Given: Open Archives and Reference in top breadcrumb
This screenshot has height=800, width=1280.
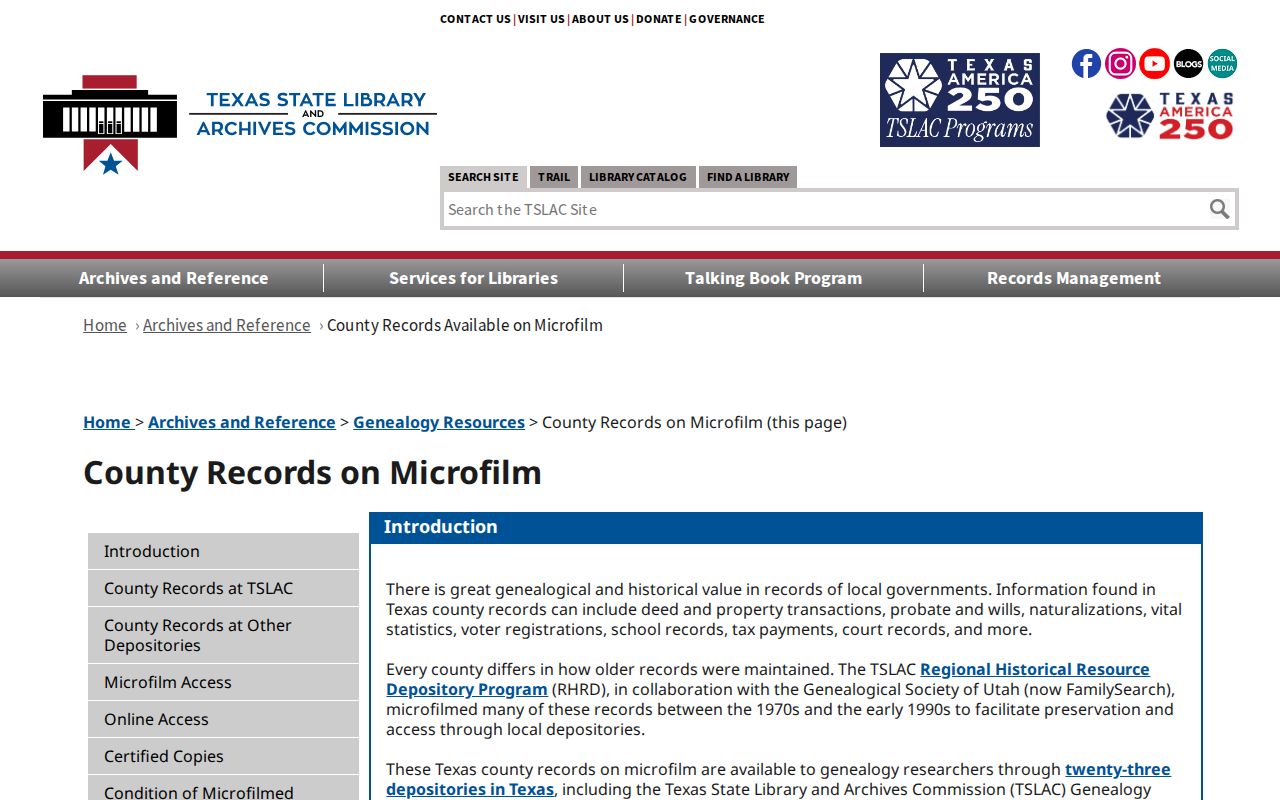Looking at the screenshot, I should pyautogui.click(x=227, y=325).
